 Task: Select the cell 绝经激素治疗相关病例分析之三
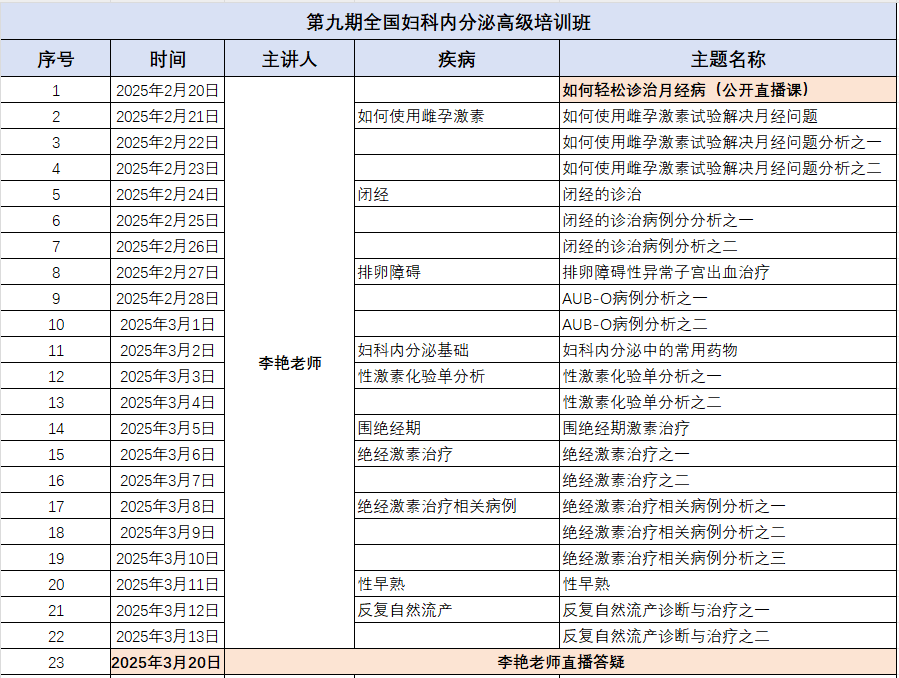(x=728, y=558)
